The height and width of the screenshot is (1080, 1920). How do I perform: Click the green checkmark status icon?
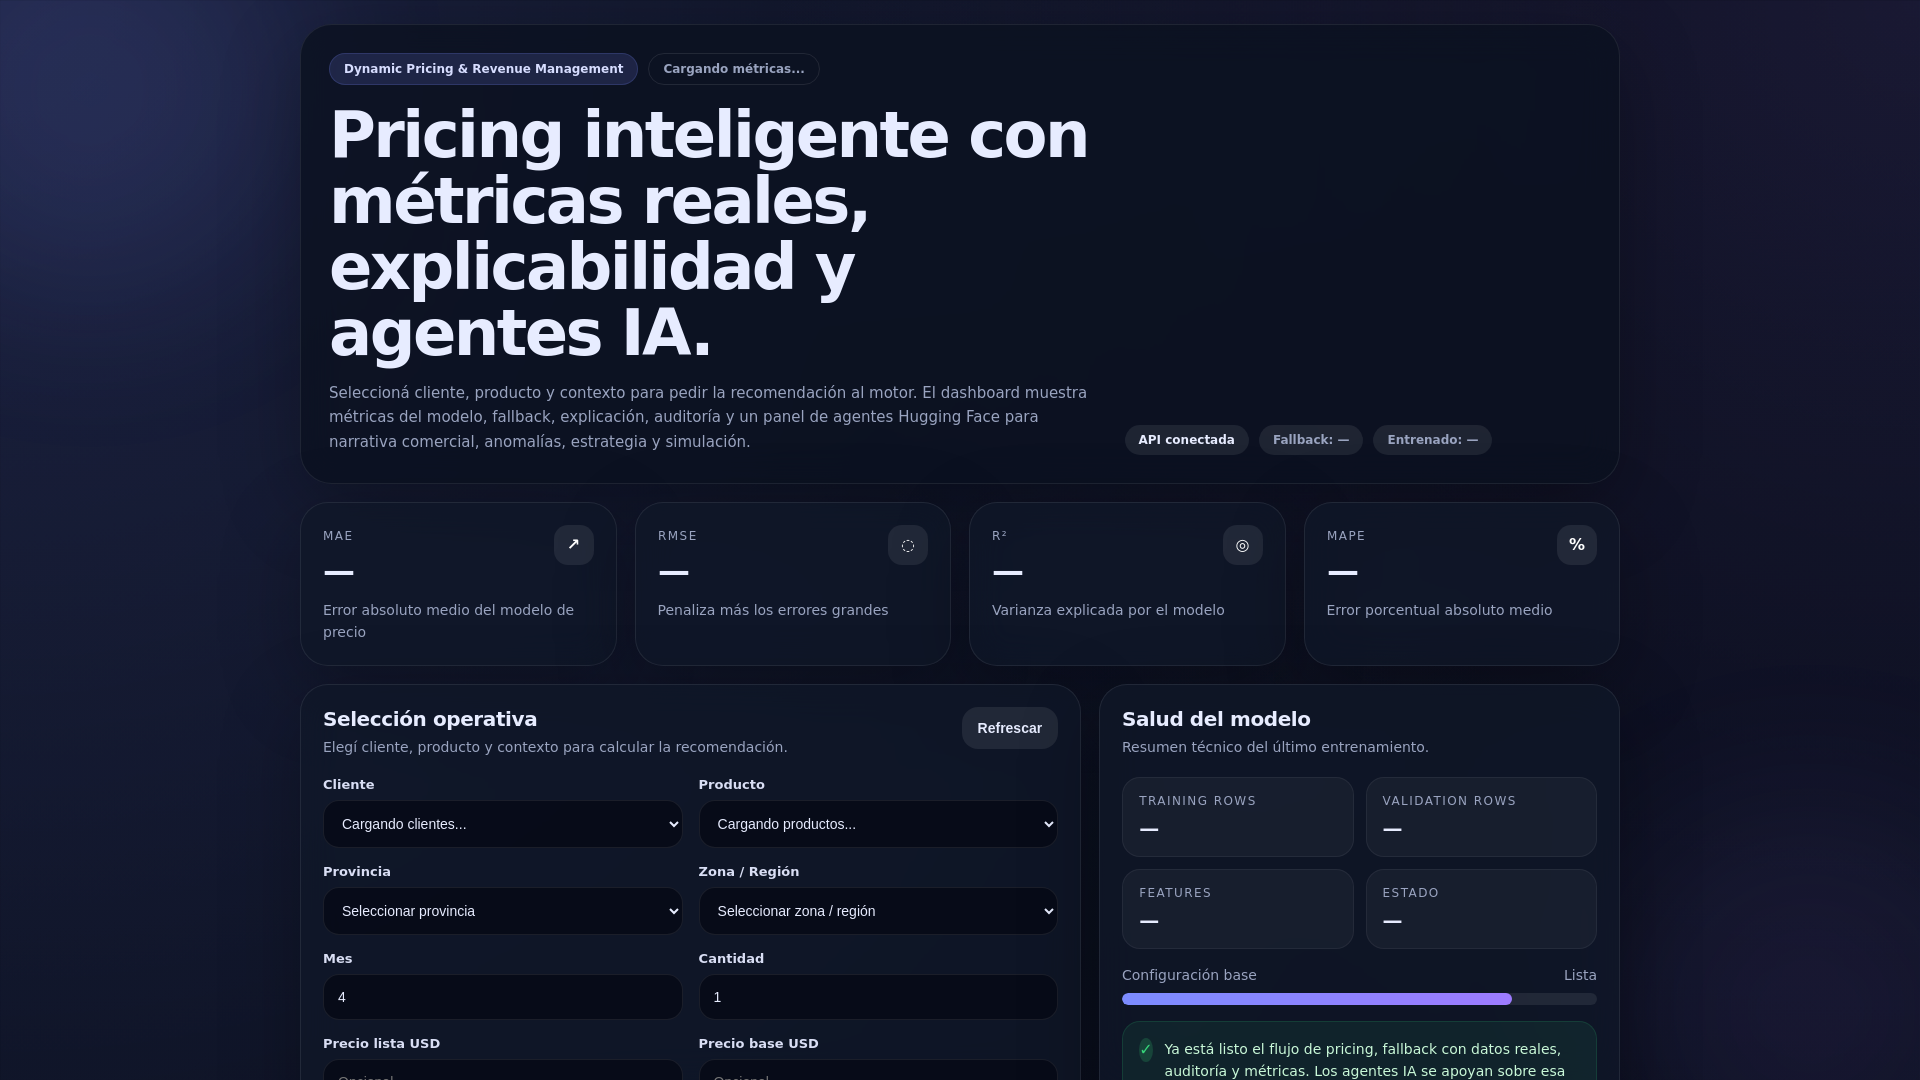pyautogui.click(x=1145, y=1049)
